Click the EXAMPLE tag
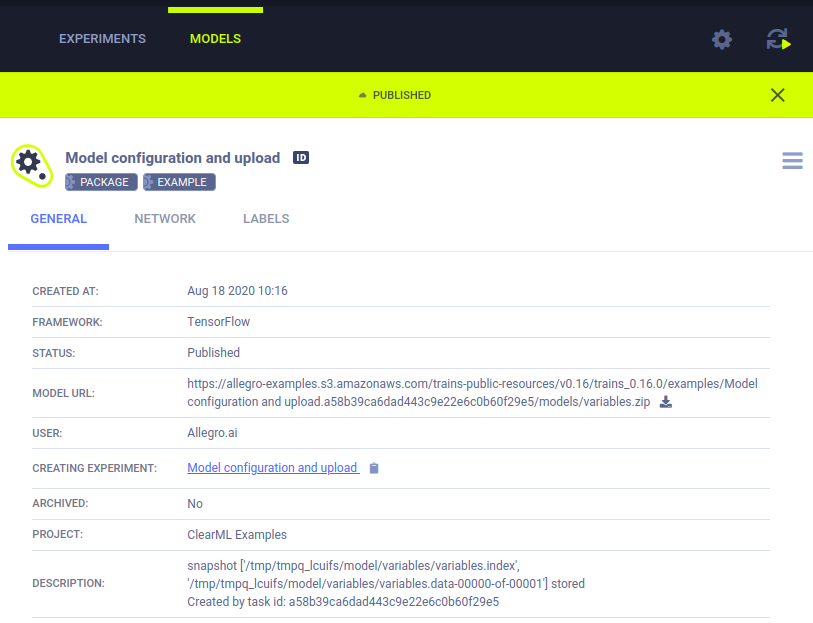This screenshot has width=813, height=623. pos(179,182)
